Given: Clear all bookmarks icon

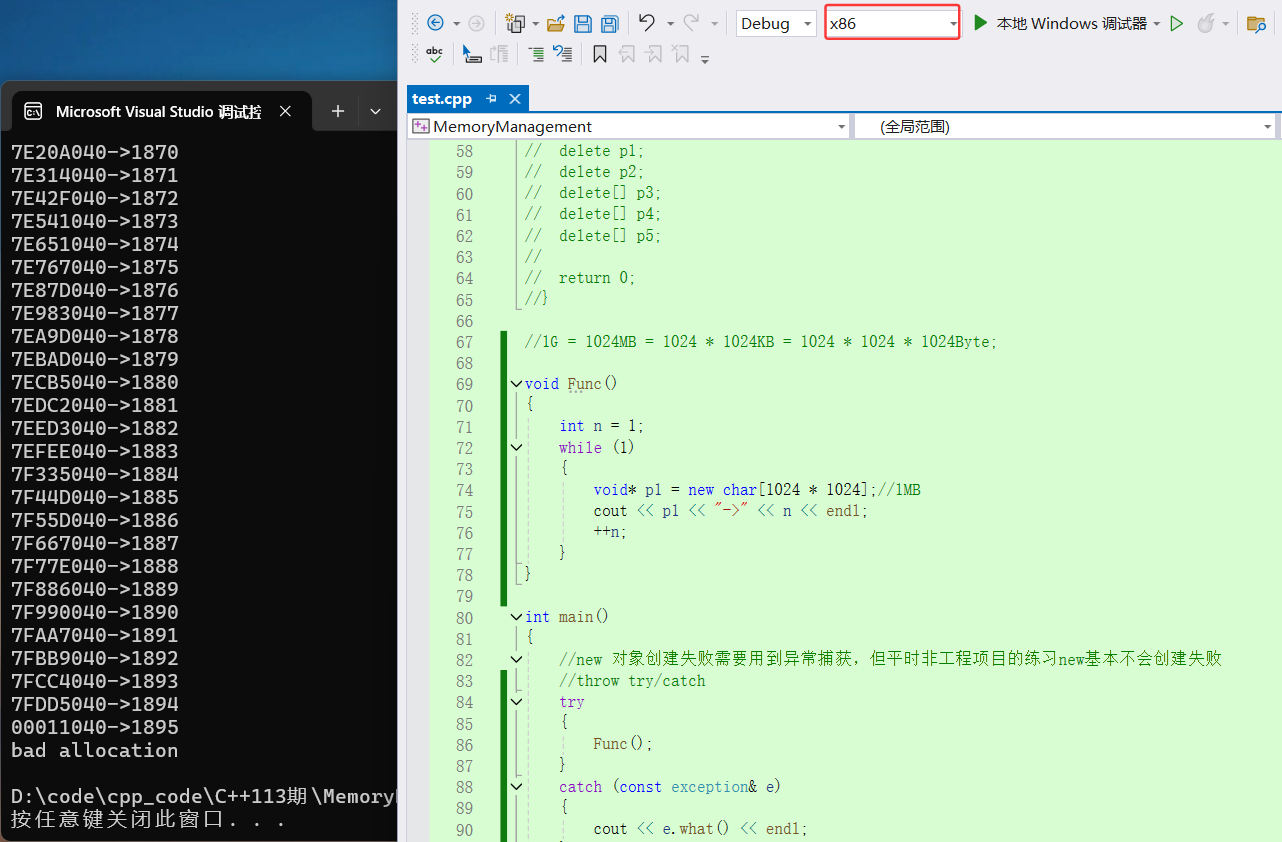Looking at the screenshot, I should coord(680,54).
